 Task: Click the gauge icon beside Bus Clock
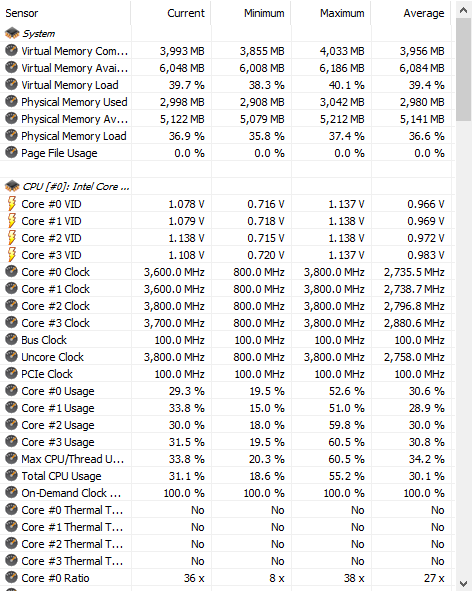[12, 340]
